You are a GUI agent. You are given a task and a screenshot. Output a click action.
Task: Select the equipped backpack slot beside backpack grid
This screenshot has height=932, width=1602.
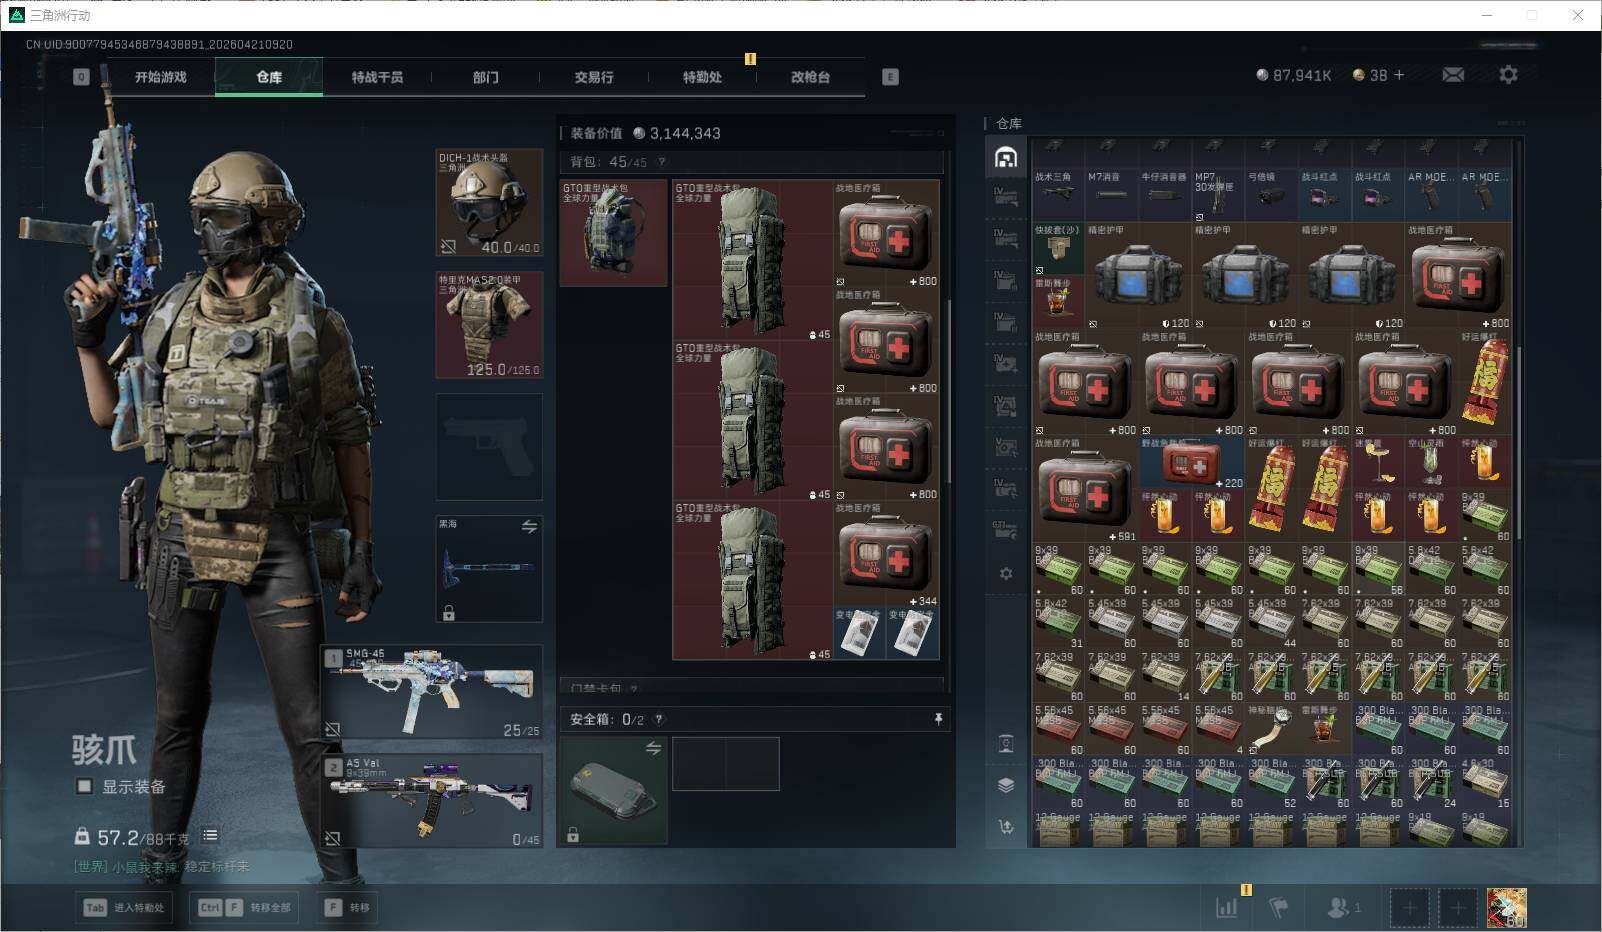point(613,233)
